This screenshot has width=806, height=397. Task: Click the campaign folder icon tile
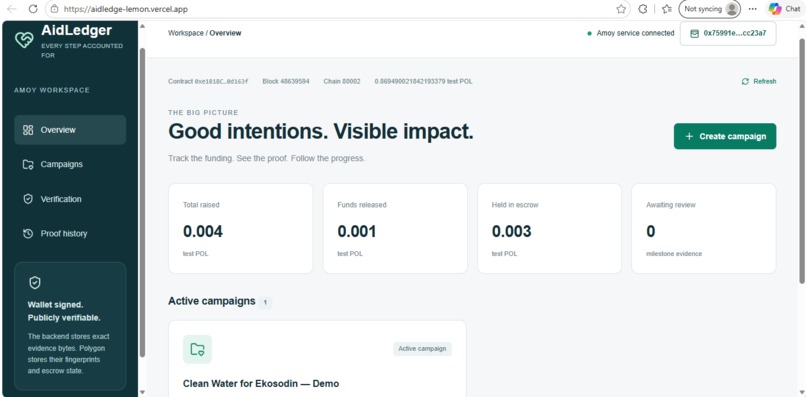point(197,349)
